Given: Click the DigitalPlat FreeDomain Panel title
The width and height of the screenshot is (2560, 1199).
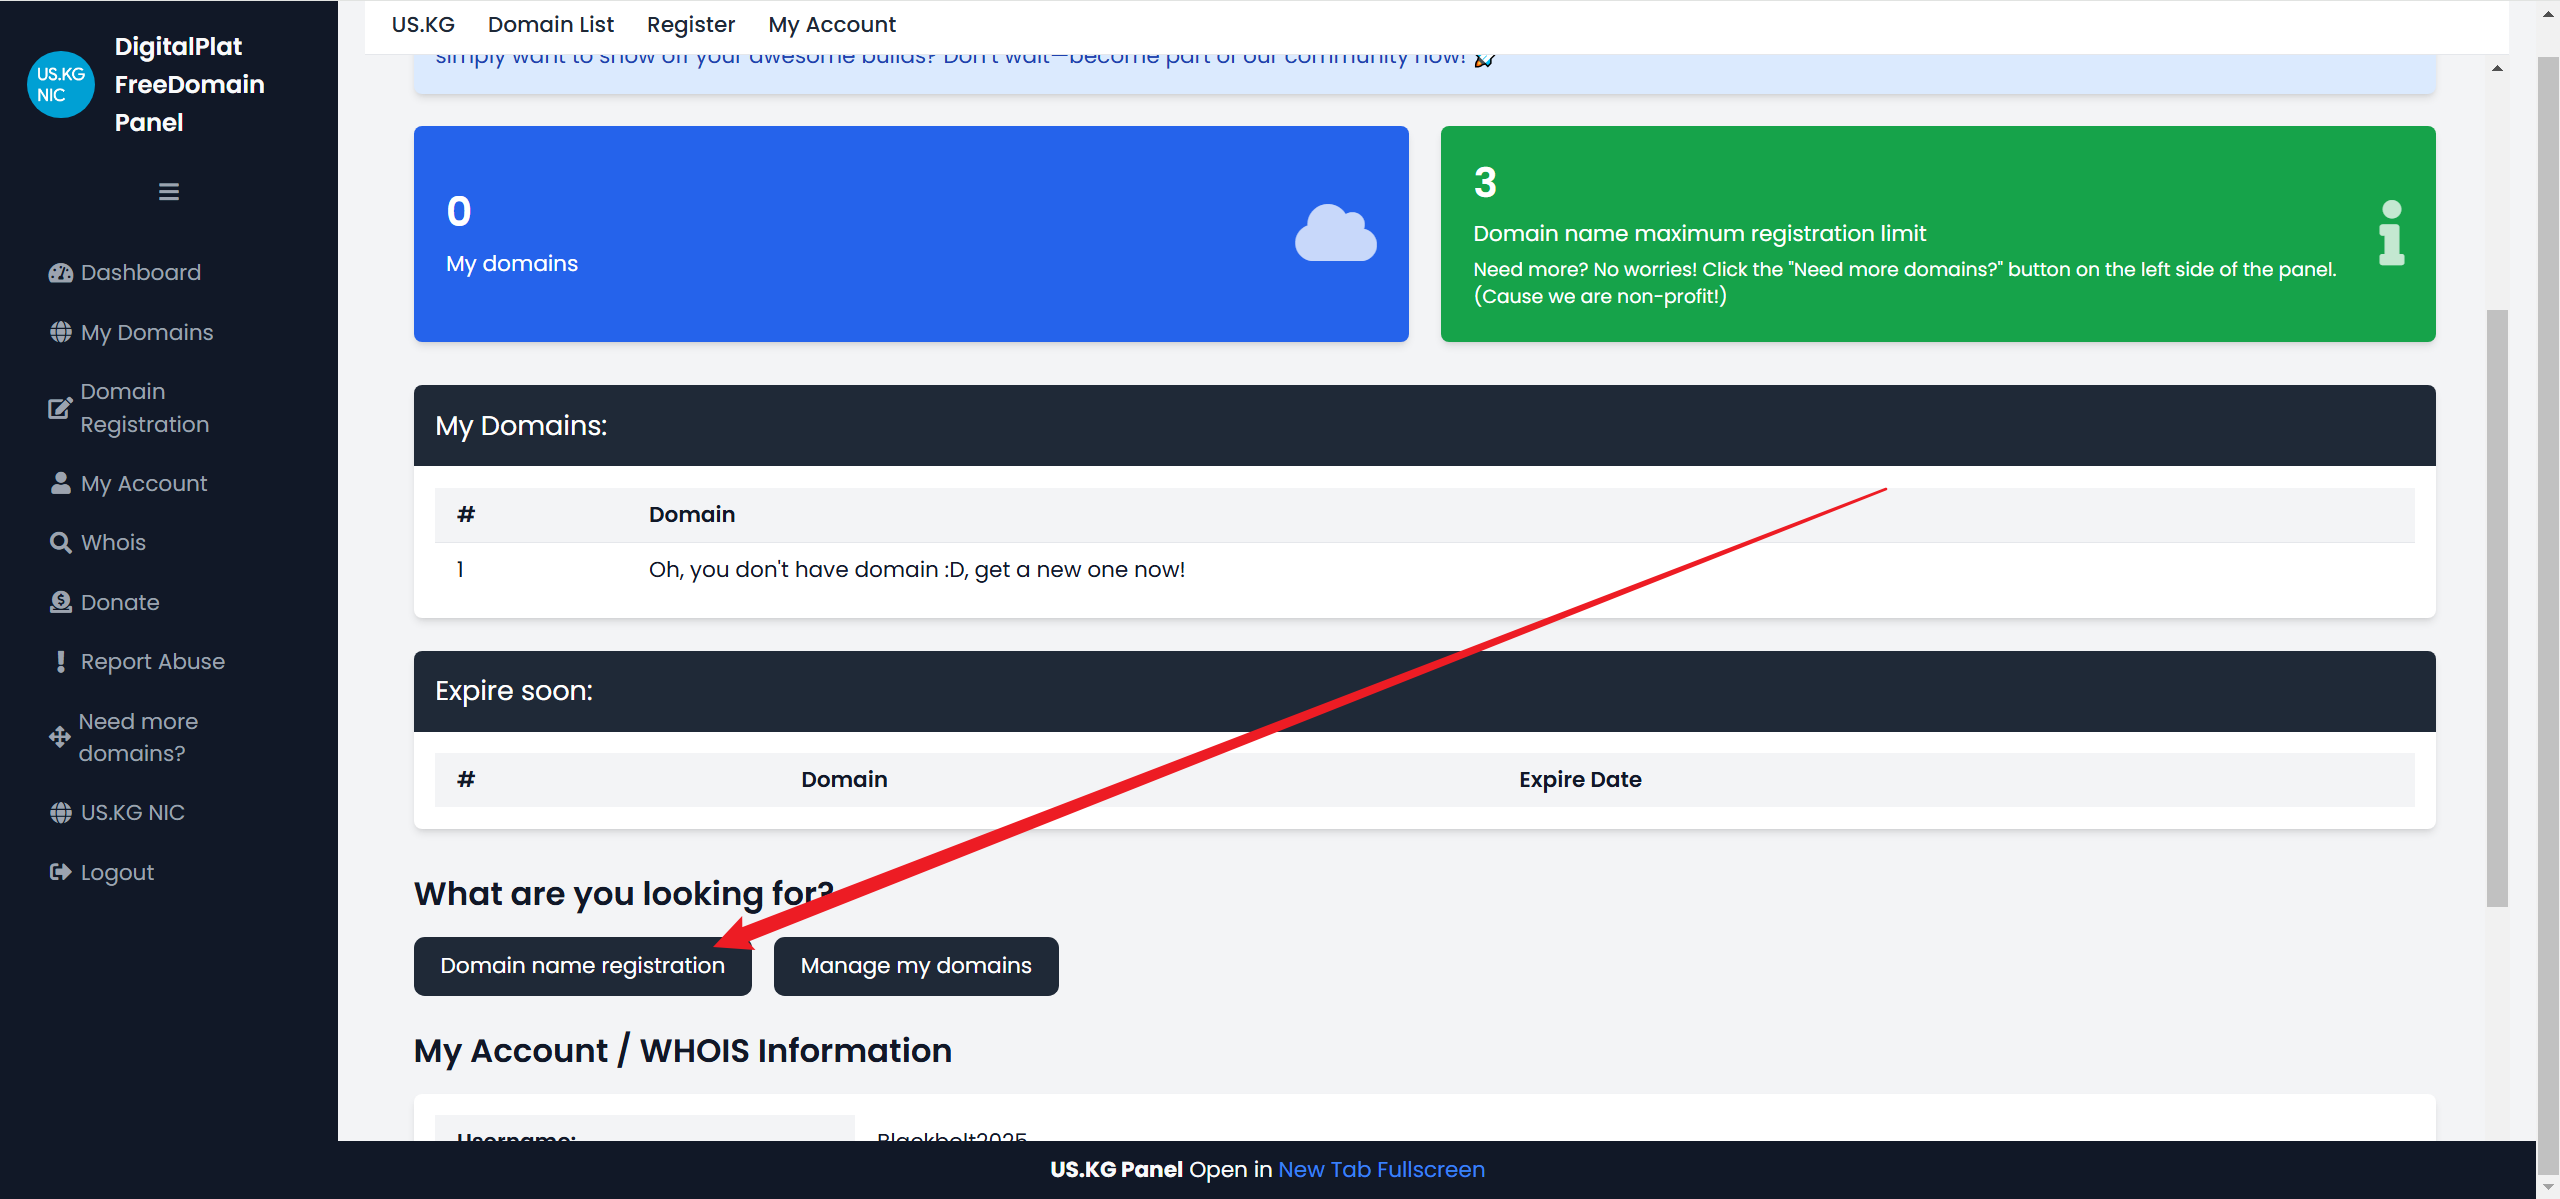Looking at the screenshot, I should click(190, 84).
